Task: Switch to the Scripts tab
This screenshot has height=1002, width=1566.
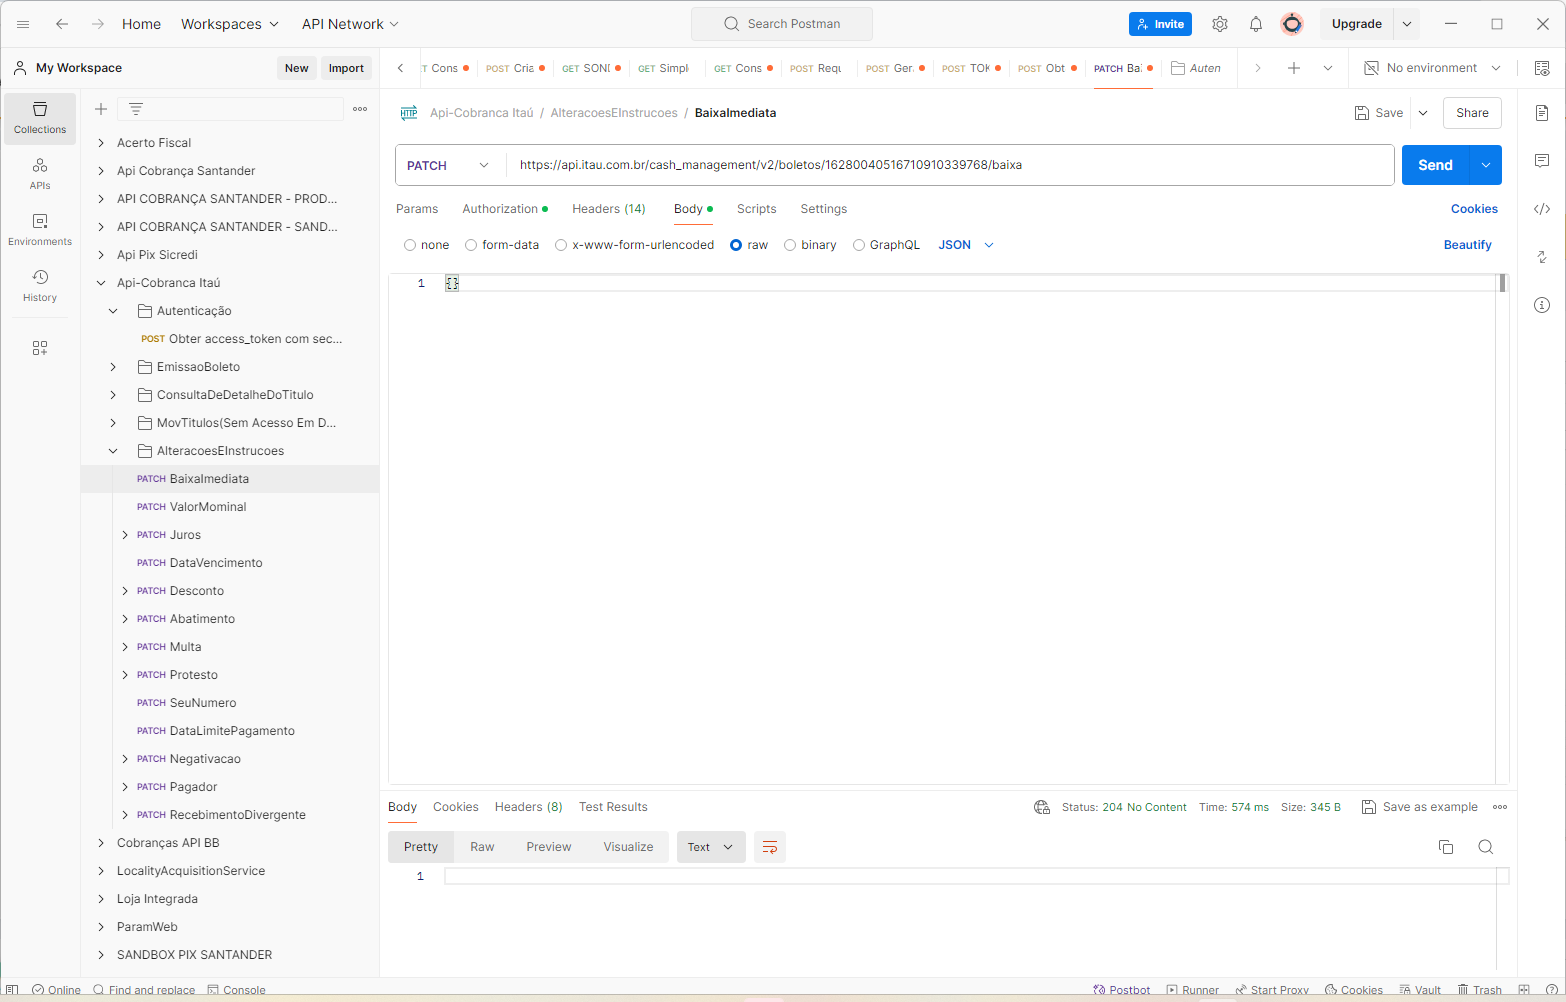Action: [757, 209]
